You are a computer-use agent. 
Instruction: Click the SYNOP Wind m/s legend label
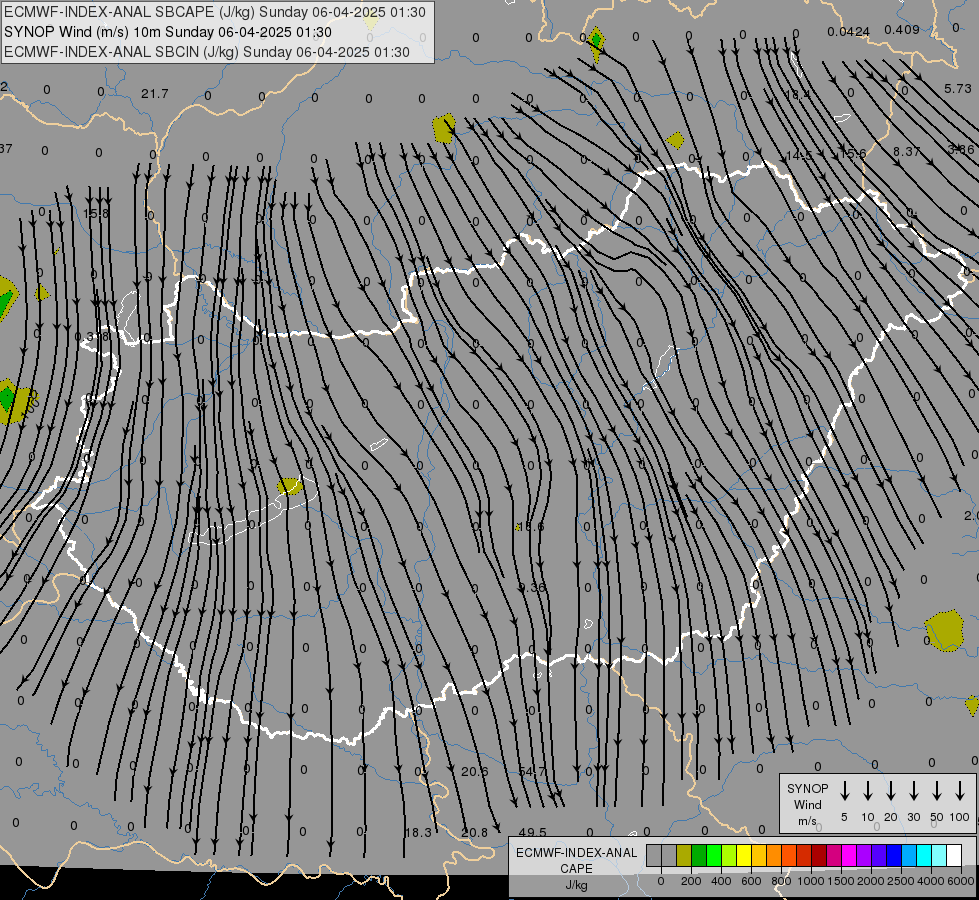point(807,804)
